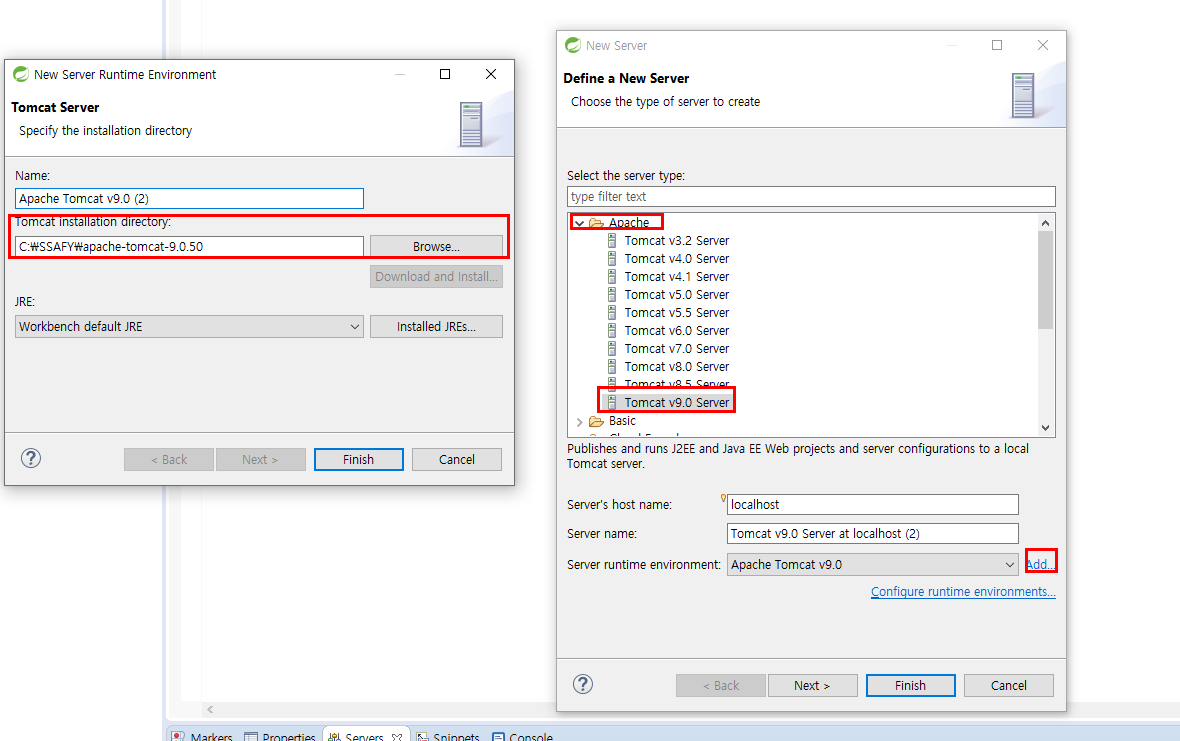This screenshot has height=741, width=1180.
Task: Close the New Server window
Action: click(1043, 45)
